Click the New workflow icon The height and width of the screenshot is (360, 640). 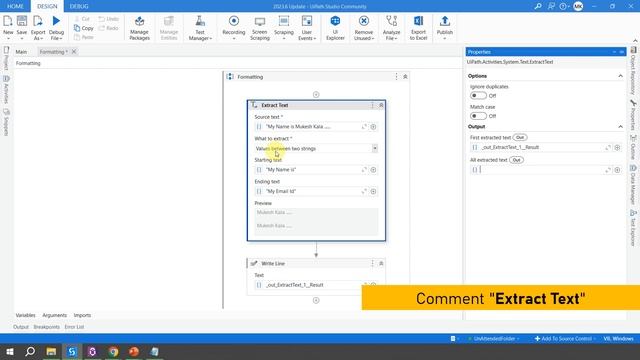pyautogui.click(x=8, y=27)
